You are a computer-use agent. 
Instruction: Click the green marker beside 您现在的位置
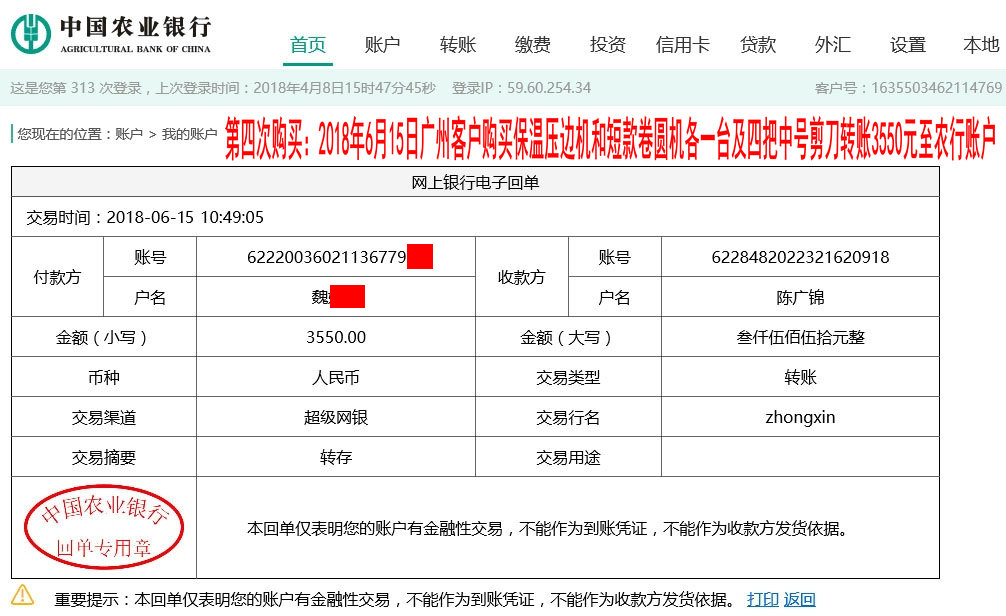click(x=14, y=131)
